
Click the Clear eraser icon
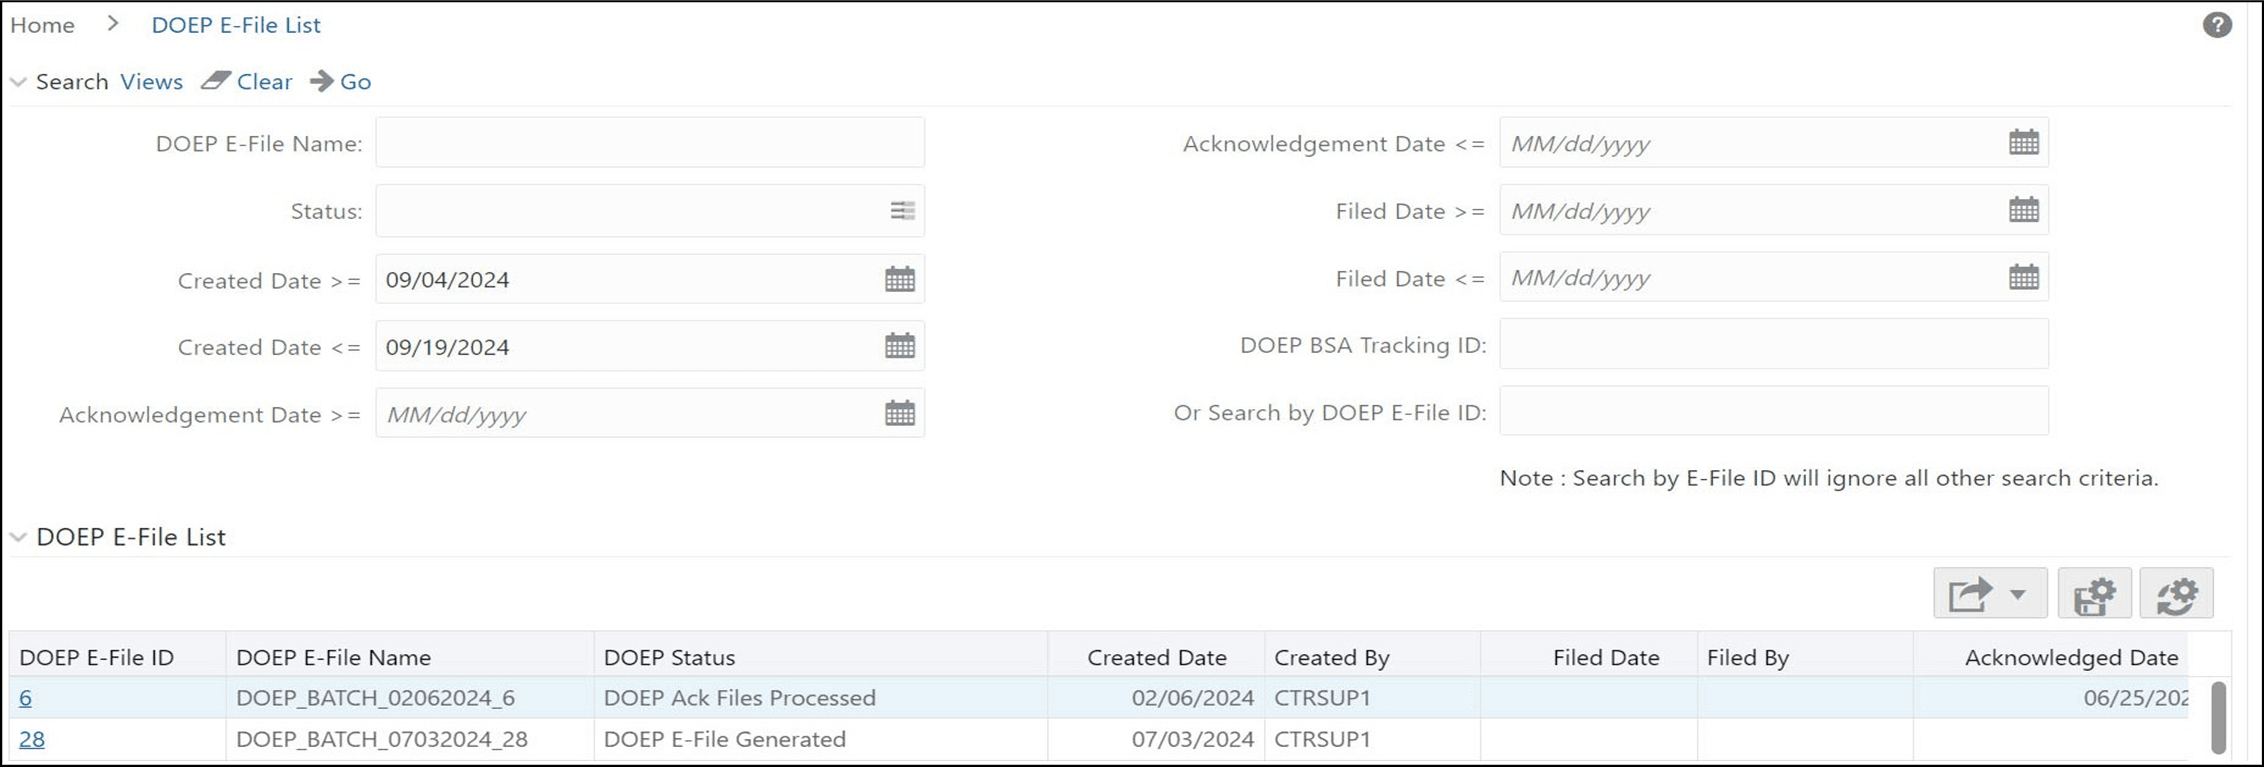pos(216,81)
